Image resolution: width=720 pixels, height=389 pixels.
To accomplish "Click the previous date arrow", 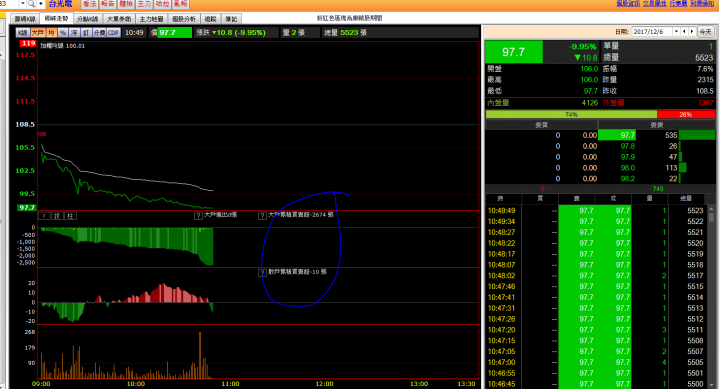I will [x=685, y=31].
